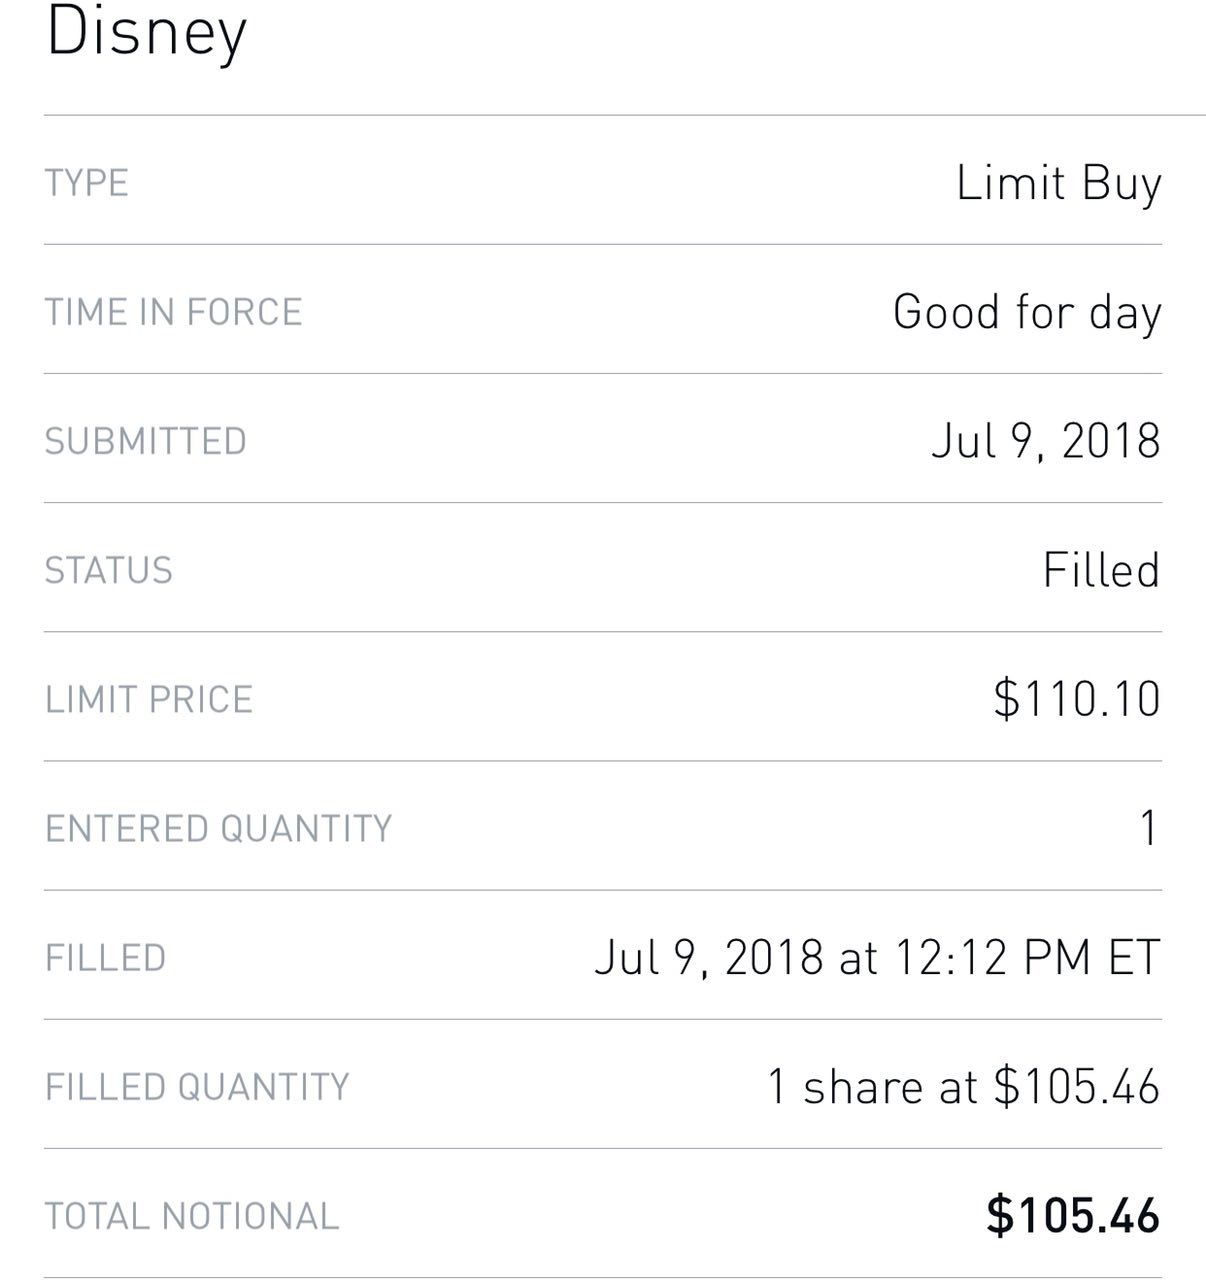1206x1280 pixels.
Task: Select the Limit Buy value
Action: click(x=1059, y=185)
